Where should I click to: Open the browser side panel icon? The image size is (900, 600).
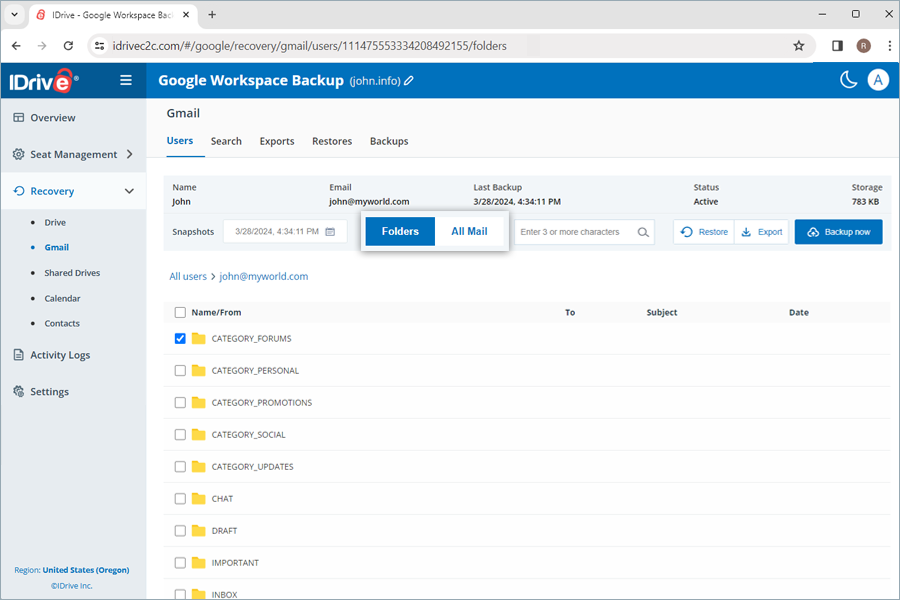pos(837,46)
